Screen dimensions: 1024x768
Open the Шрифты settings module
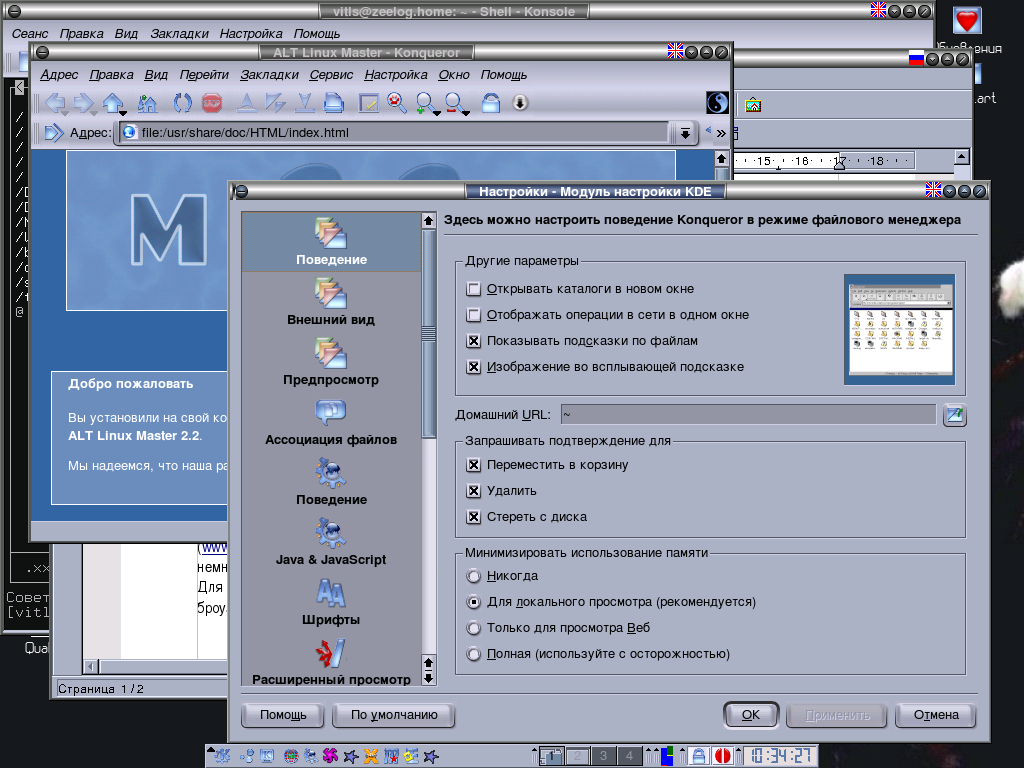331,602
